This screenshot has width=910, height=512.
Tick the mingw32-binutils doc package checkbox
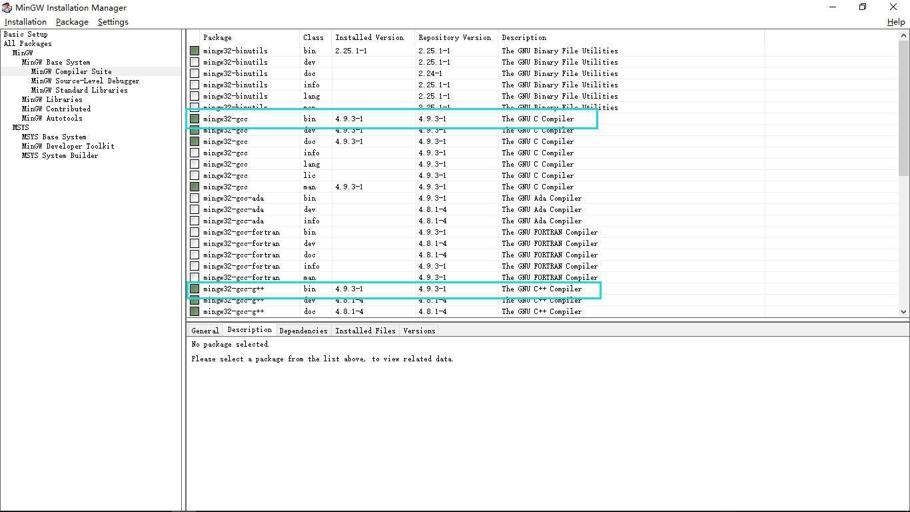(x=194, y=73)
